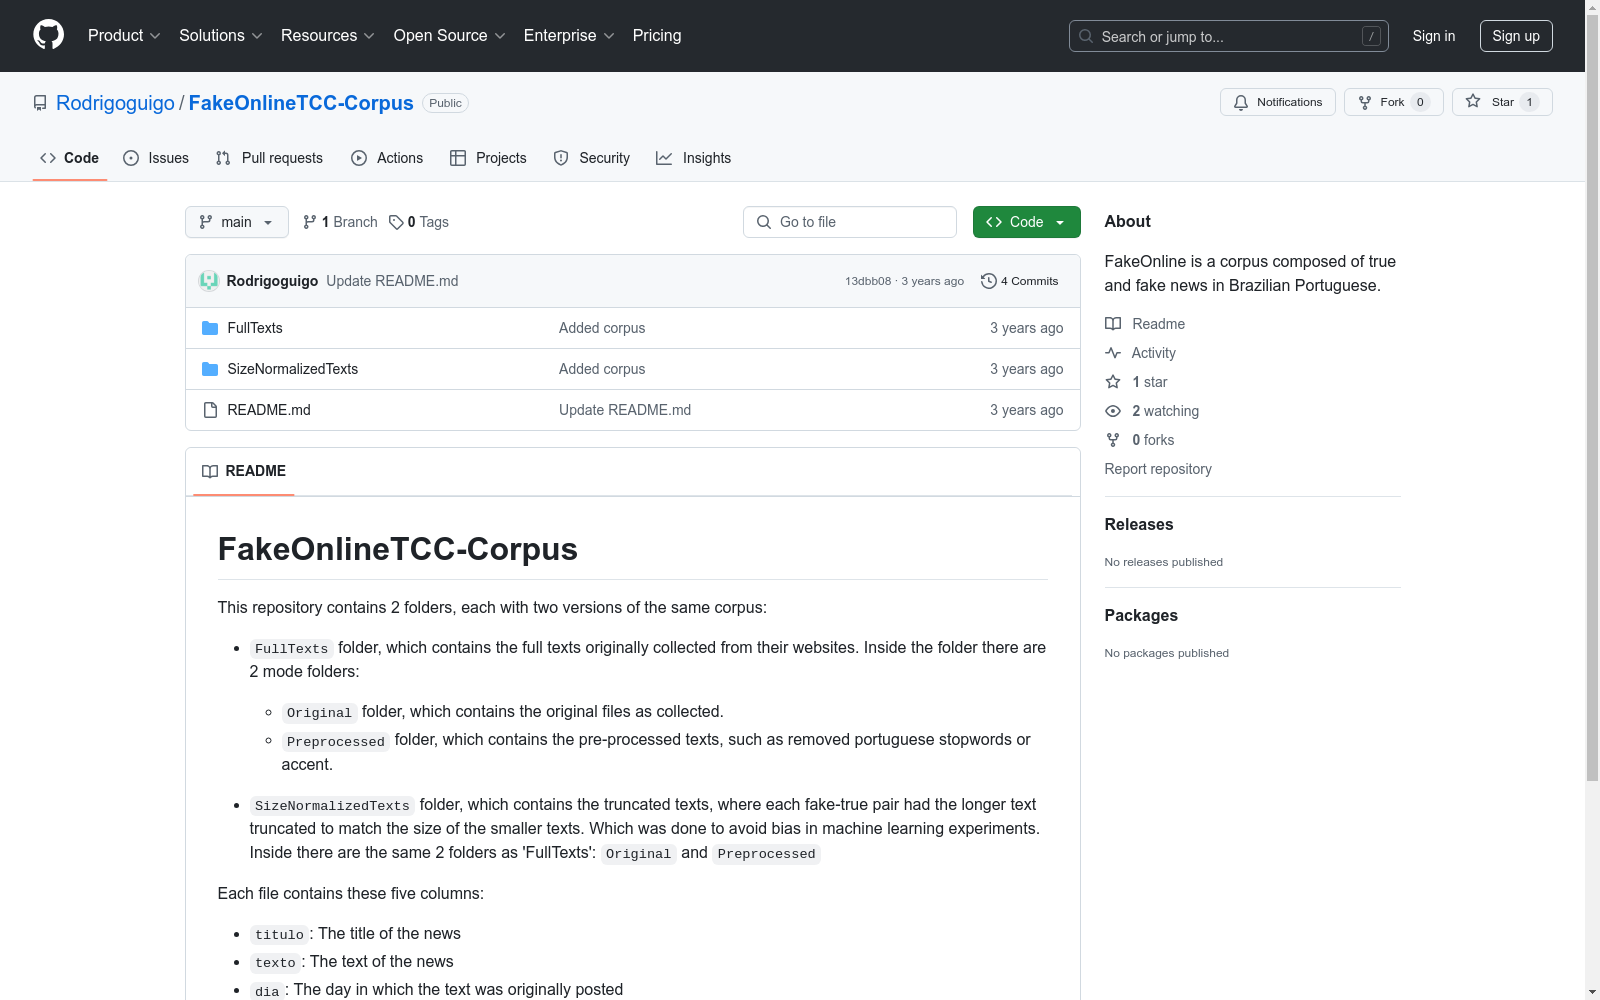Expand the Solutions dropdown

coord(221,36)
